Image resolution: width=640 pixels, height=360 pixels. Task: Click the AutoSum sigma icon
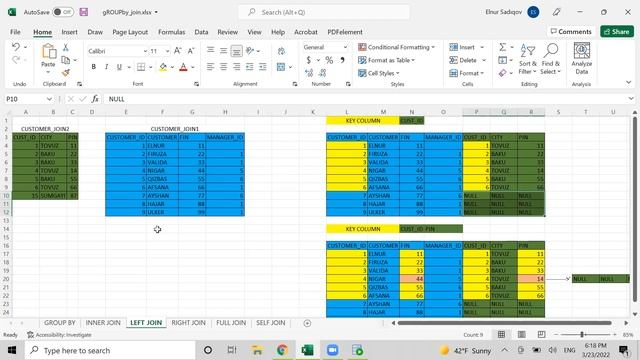pos(502,47)
